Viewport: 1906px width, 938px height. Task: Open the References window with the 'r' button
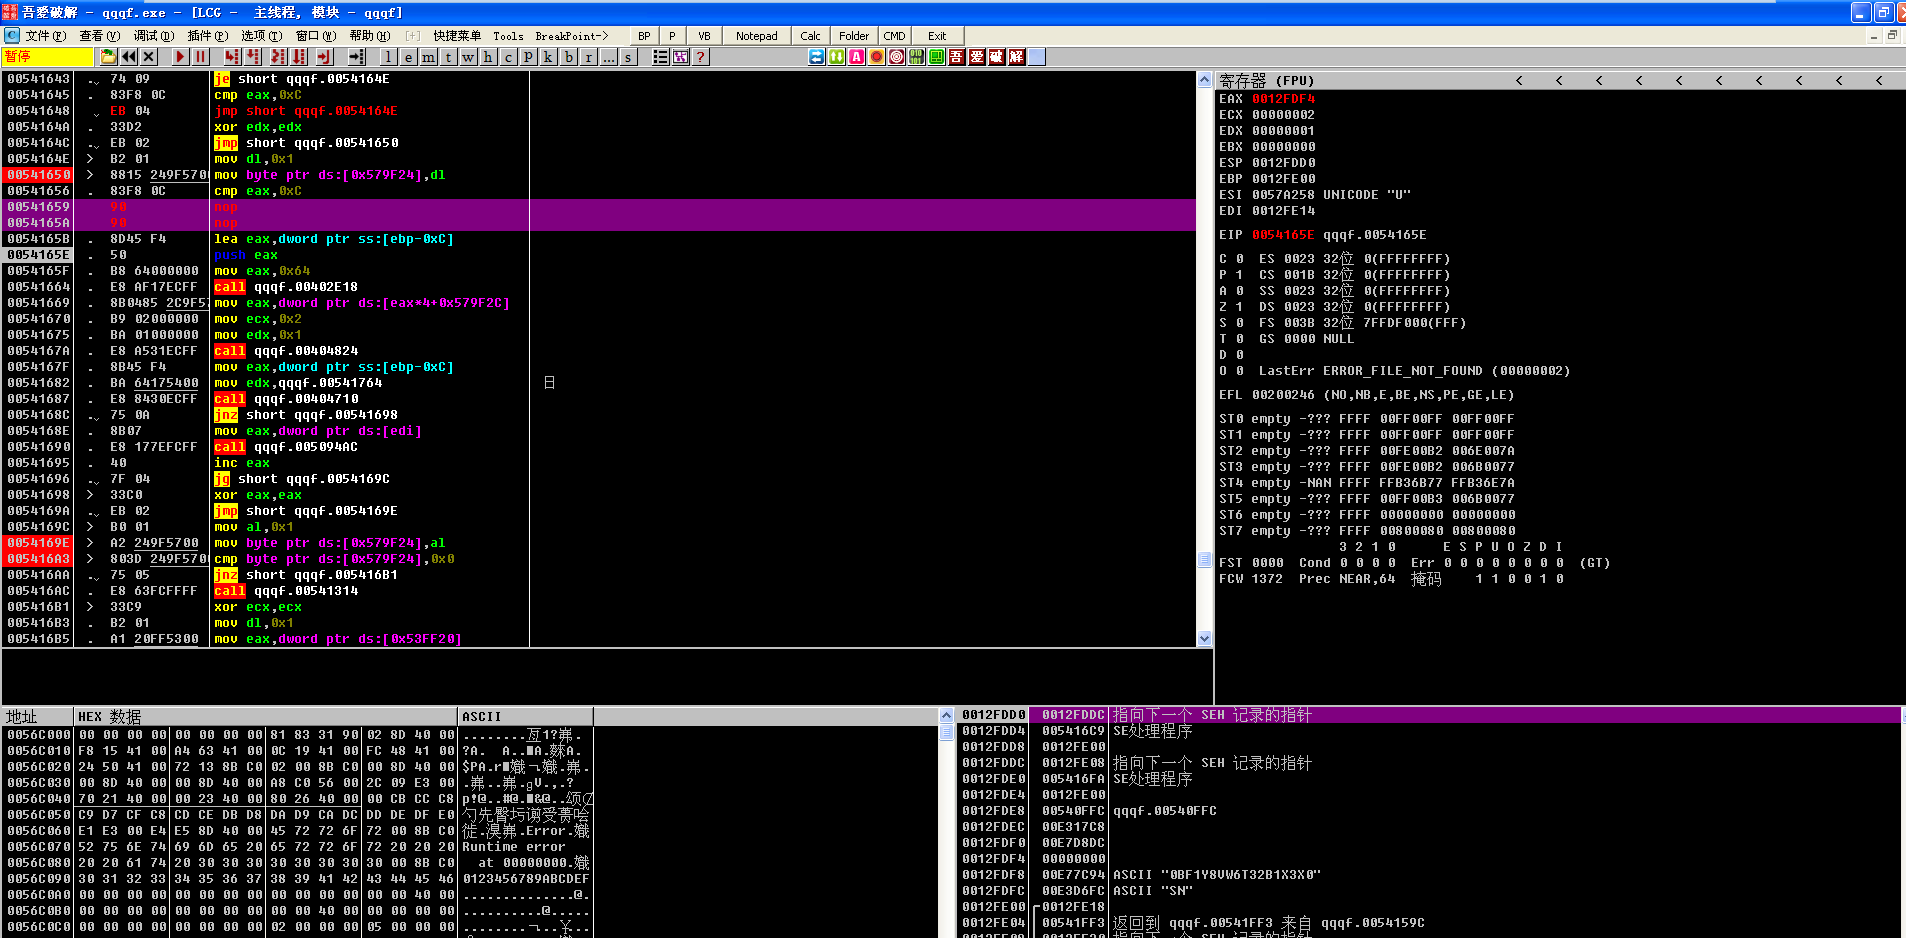[x=588, y=57]
